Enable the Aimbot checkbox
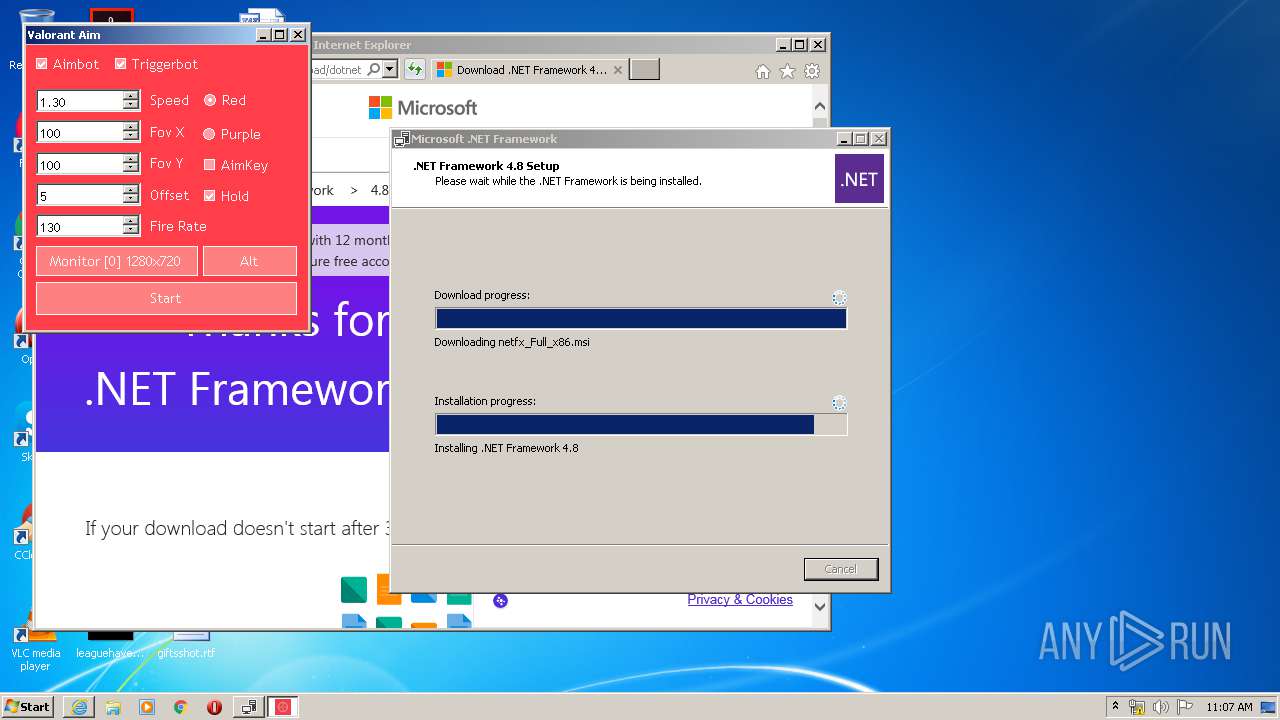Image resolution: width=1280 pixels, height=720 pixels. pos(42,64)
